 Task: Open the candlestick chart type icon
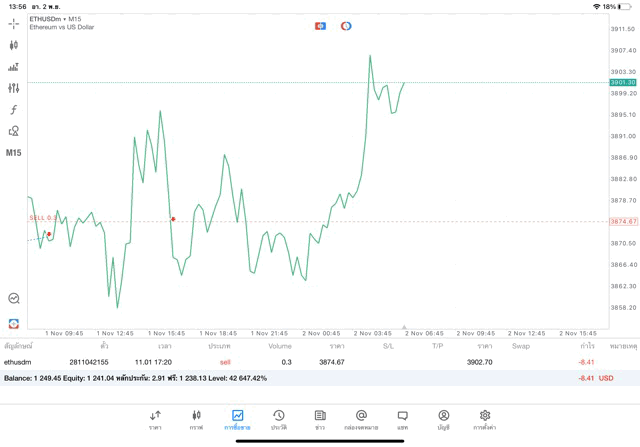pyautogui.click(x=14, y=45)
